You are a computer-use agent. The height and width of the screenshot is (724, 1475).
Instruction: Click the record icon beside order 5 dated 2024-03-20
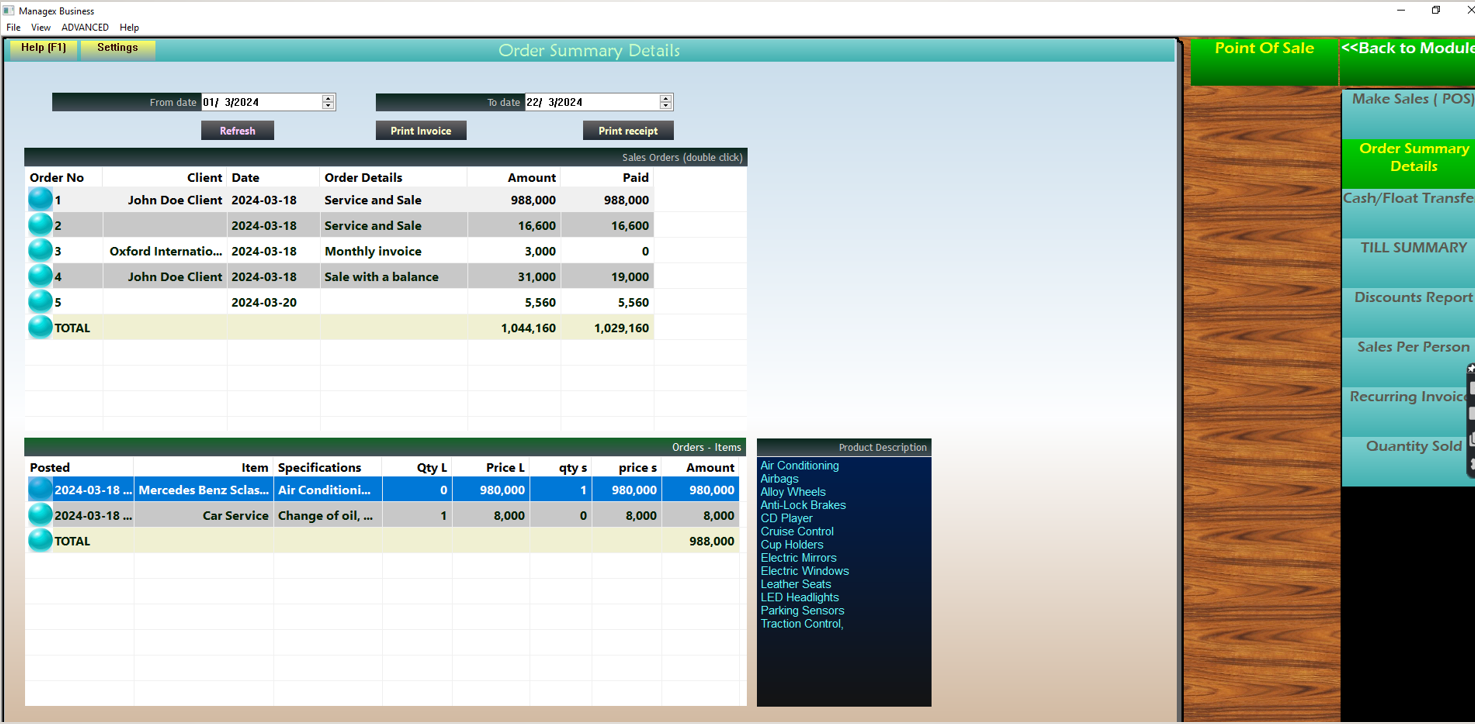39,301
